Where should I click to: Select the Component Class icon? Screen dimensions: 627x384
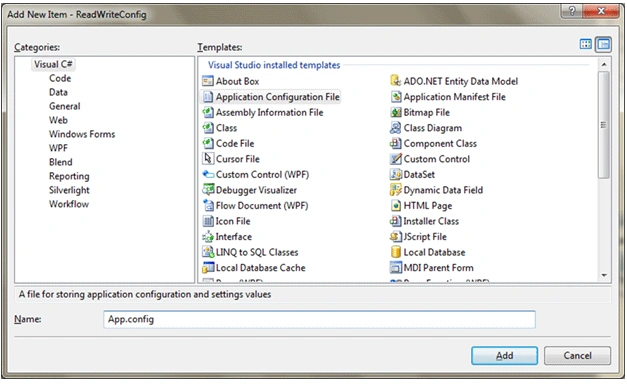[x=395, y=143]
